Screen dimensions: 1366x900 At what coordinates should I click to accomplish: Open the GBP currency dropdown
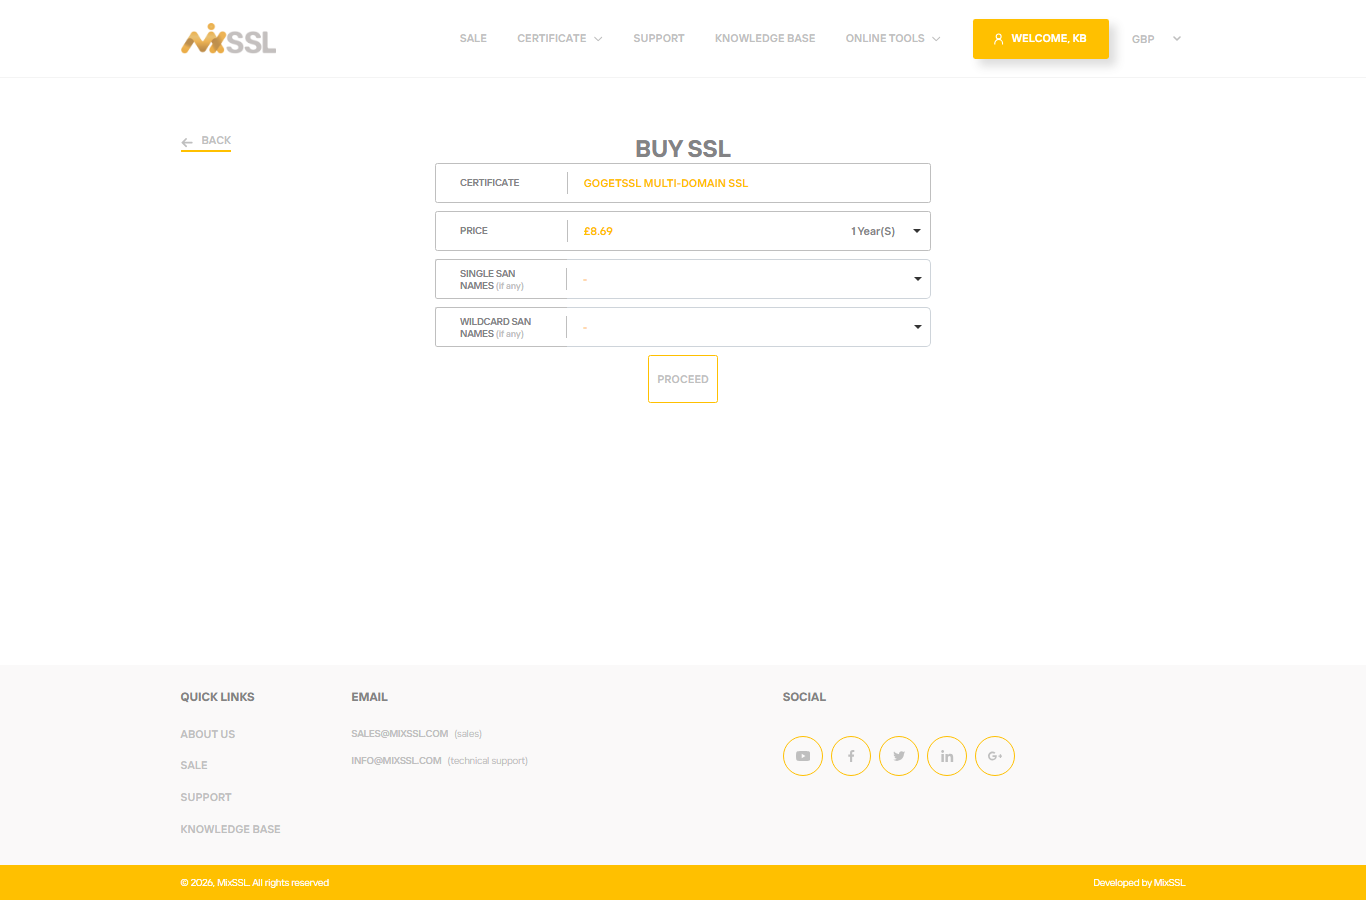point(1156,39)
